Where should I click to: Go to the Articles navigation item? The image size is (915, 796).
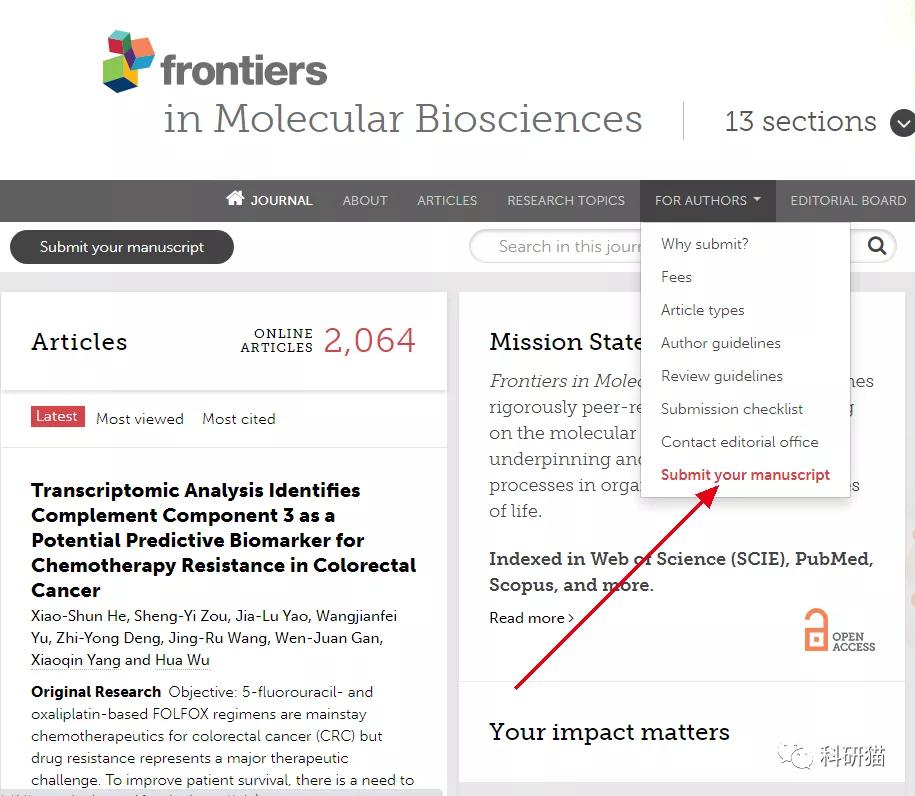[447, 200]
